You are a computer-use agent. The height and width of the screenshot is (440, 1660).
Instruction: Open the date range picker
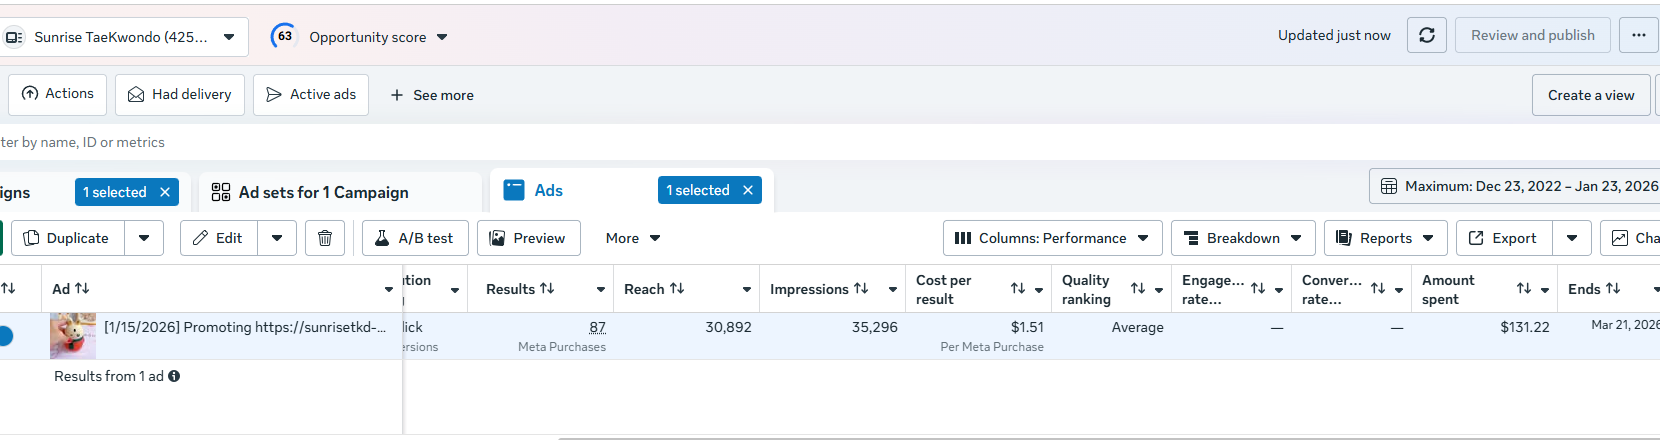tap(1518, 186)
